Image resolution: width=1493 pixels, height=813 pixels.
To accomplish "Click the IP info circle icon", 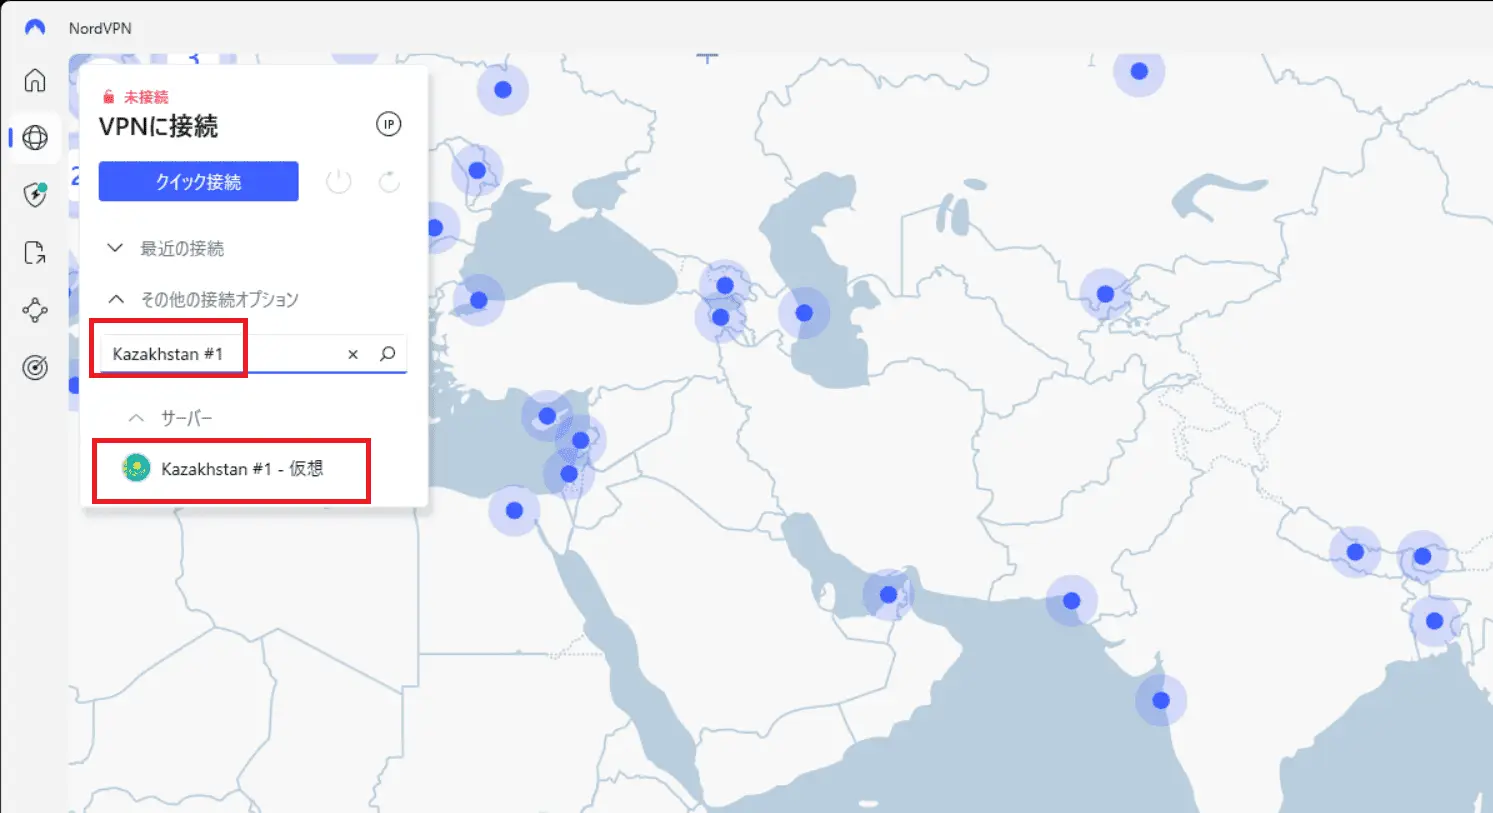I will pos(388,124).
